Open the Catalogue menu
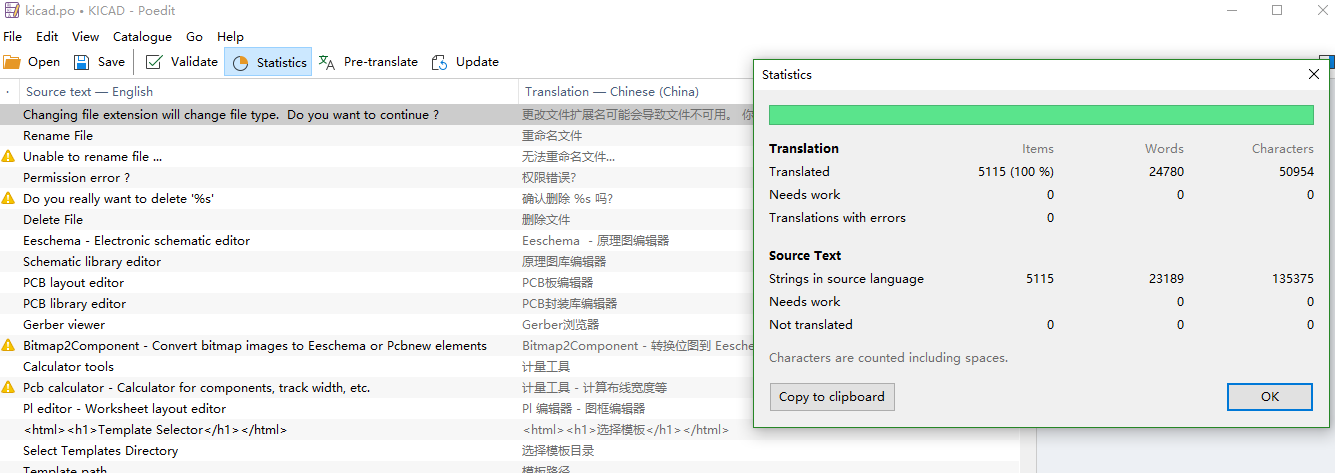 pyautogui.click(x=142, y=37)
